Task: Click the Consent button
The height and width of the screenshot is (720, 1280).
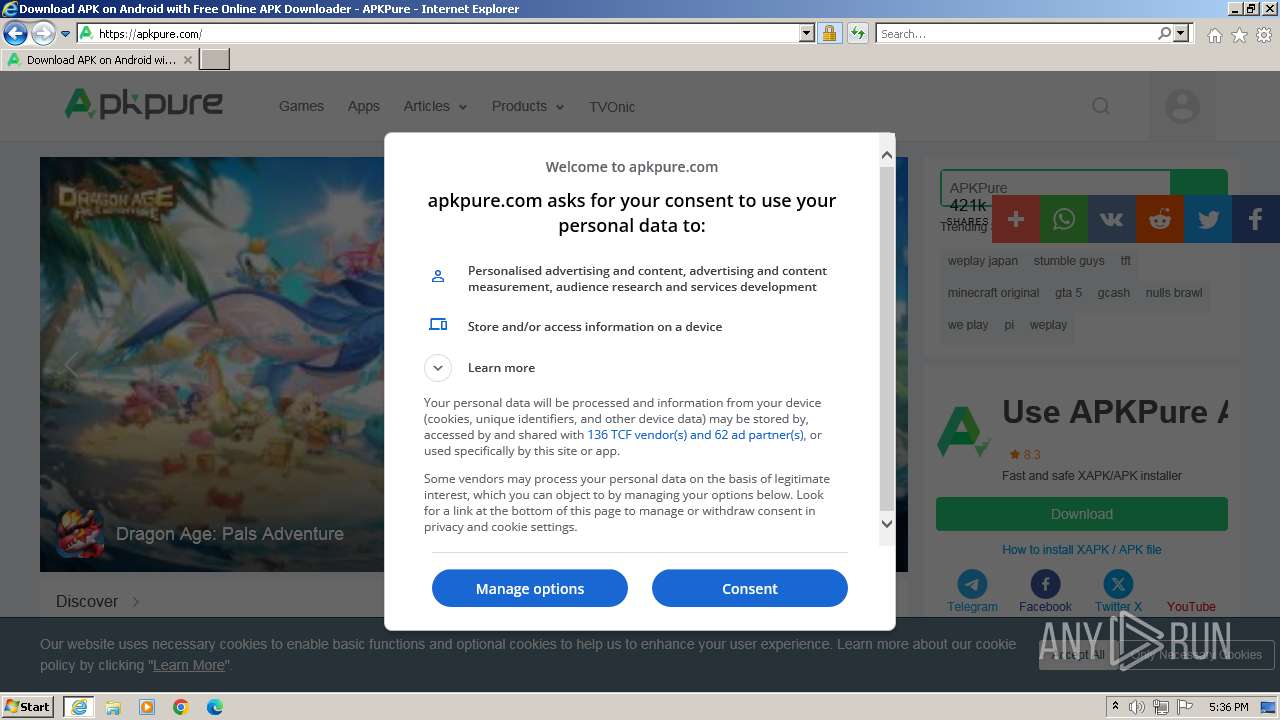Action: point(750,588)
